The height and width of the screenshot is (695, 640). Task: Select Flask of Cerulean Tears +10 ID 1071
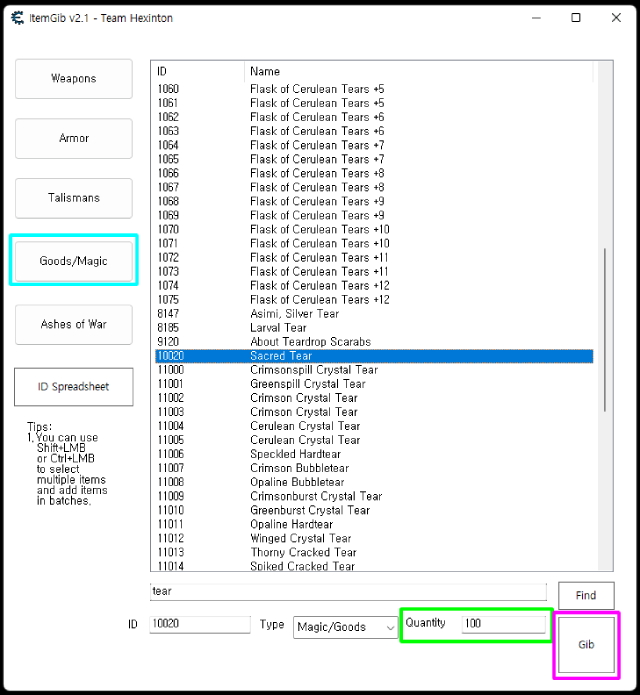(374, 244)
